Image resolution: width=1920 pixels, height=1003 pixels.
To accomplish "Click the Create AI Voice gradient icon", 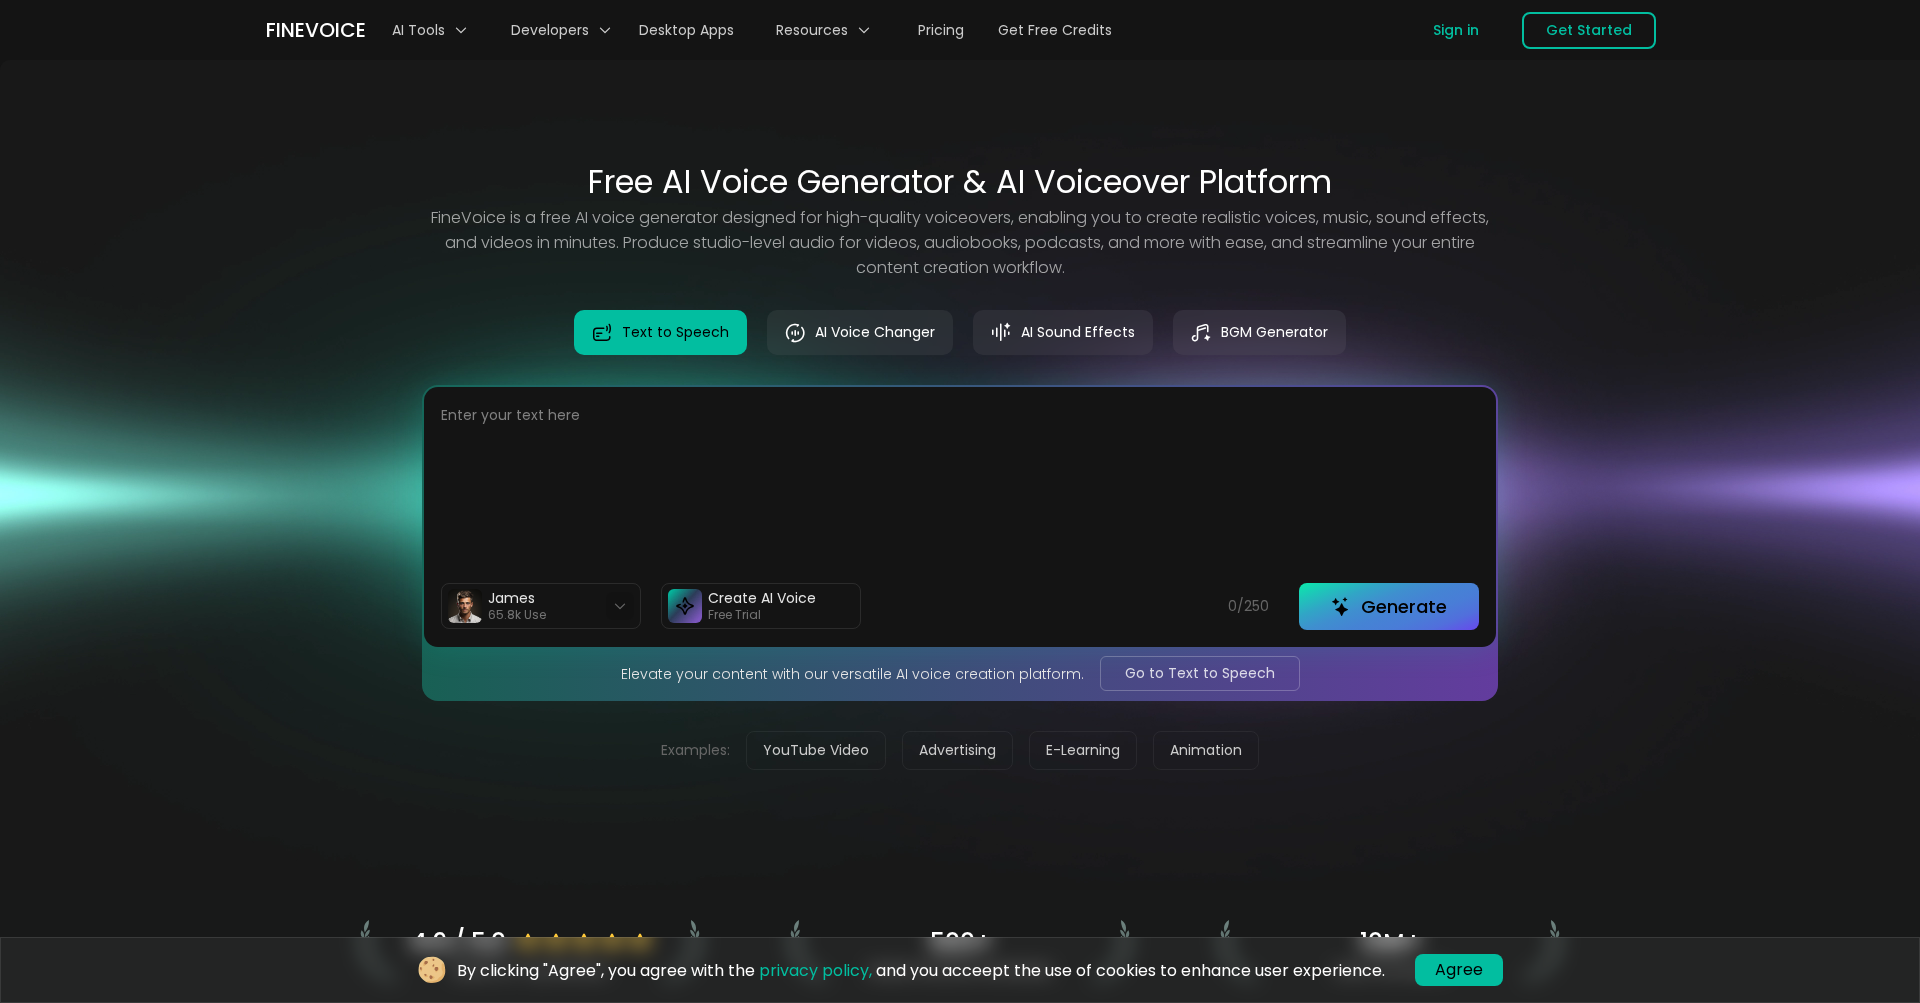I will point(684,605).
